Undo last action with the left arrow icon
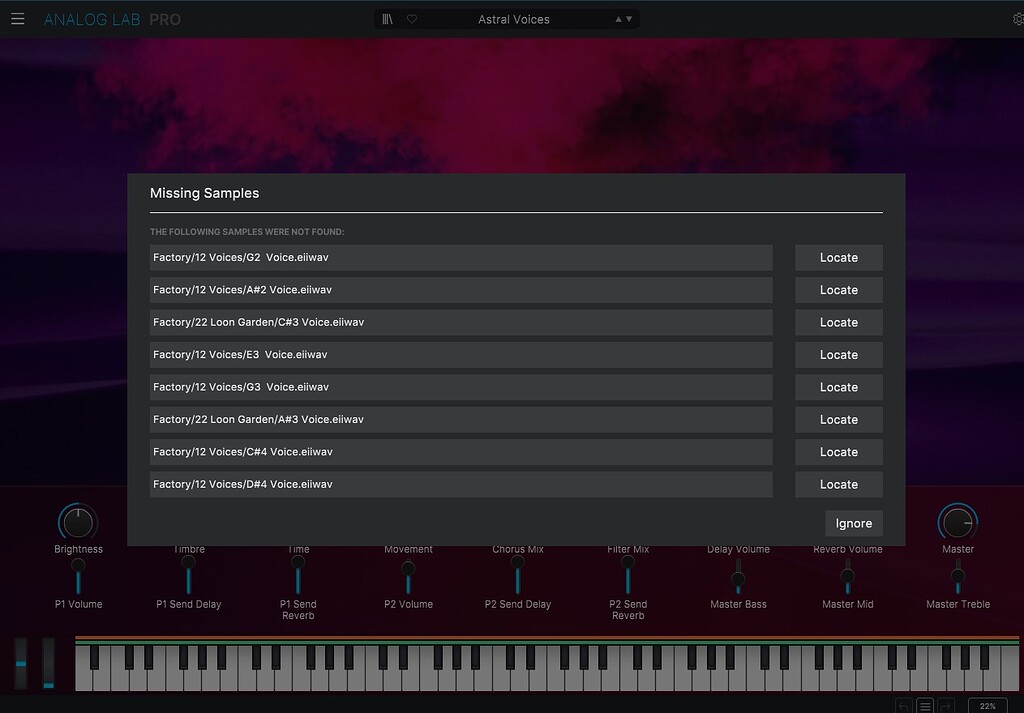1024x713 pixels. click(902, 705)
